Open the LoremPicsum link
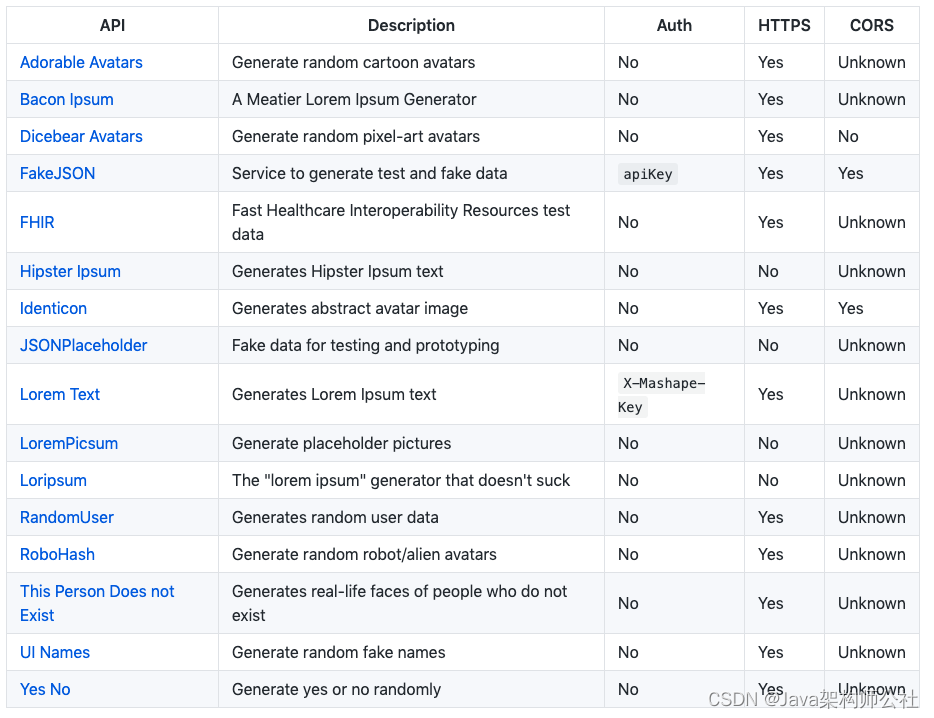Image resolution: width=934 pixels, height=718 pixels. [69, 443]
